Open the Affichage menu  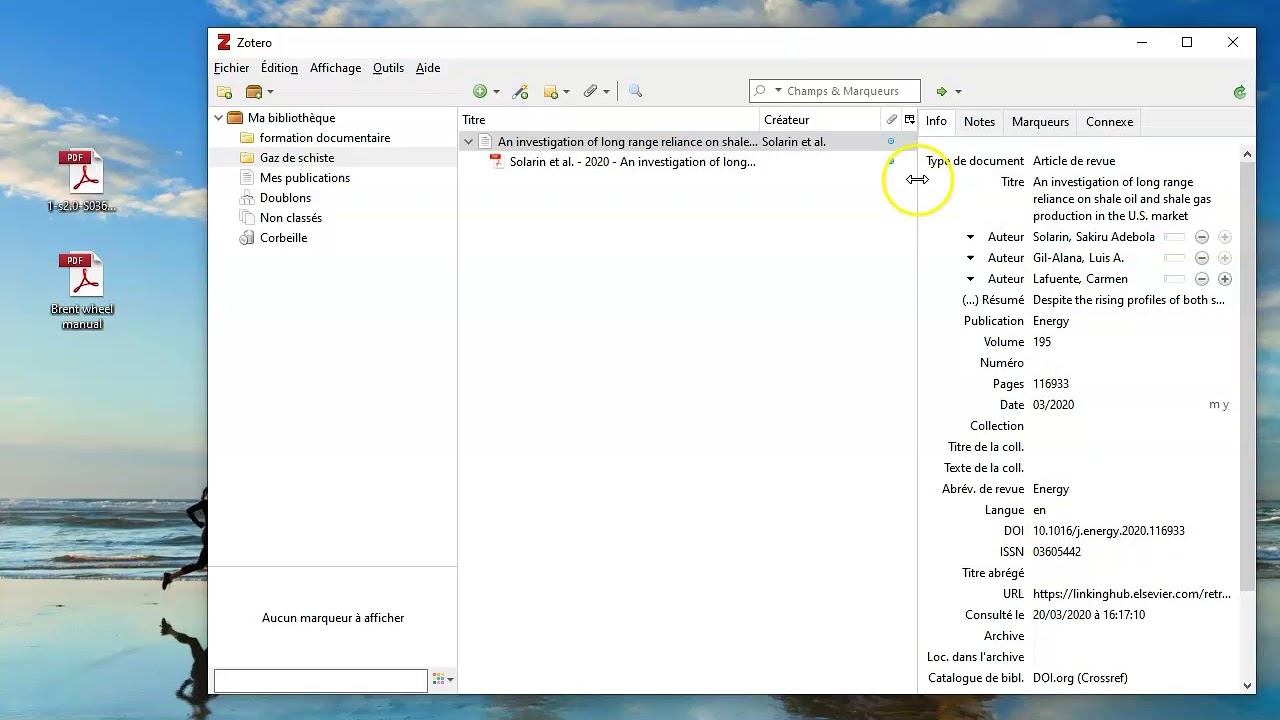click(x=335, y=68)
